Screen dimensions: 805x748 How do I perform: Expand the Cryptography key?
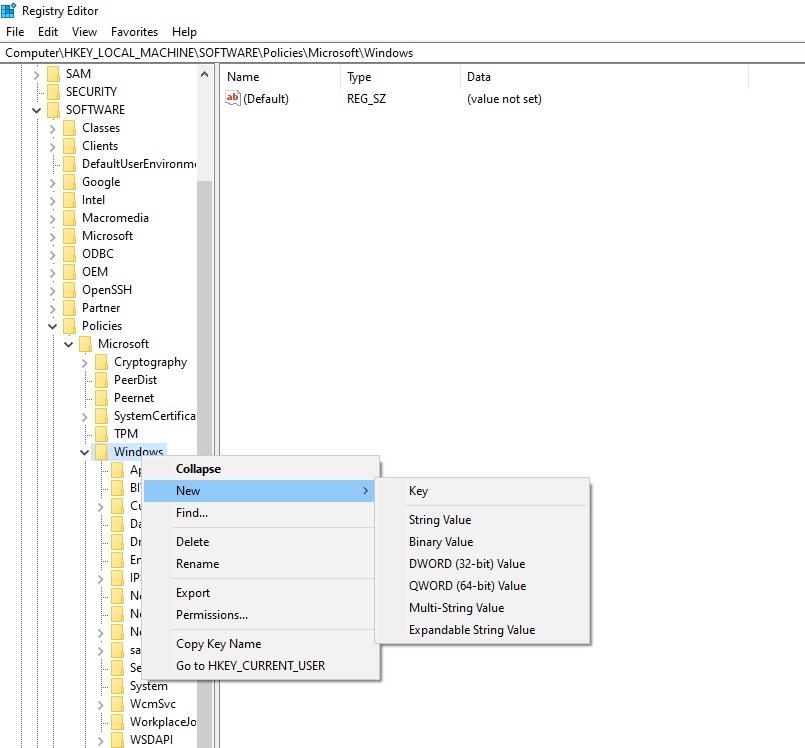click(85, 363)
